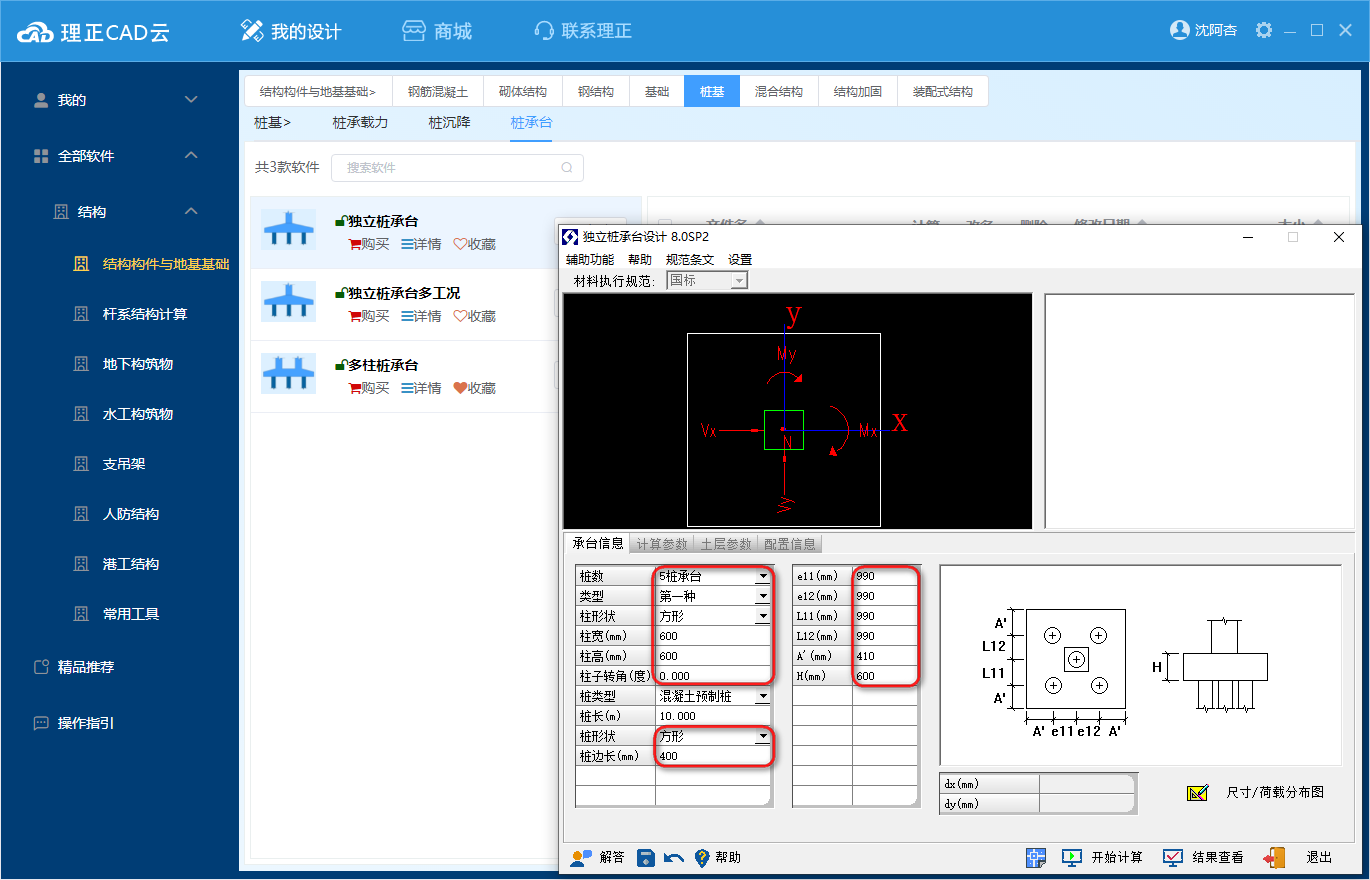Open the 桩数 dropdown arrow
The image size is (1370, 880).
tap(762, 577)
